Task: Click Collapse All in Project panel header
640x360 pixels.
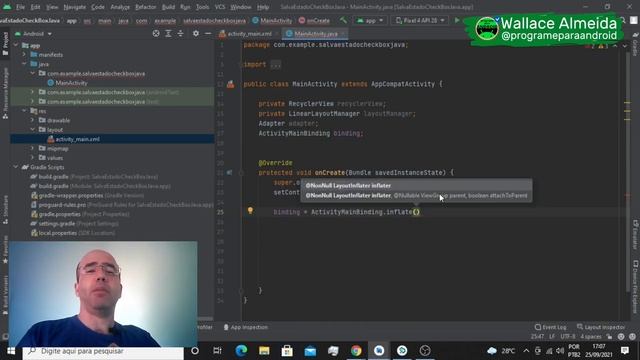Action: [x=180, y=33]
